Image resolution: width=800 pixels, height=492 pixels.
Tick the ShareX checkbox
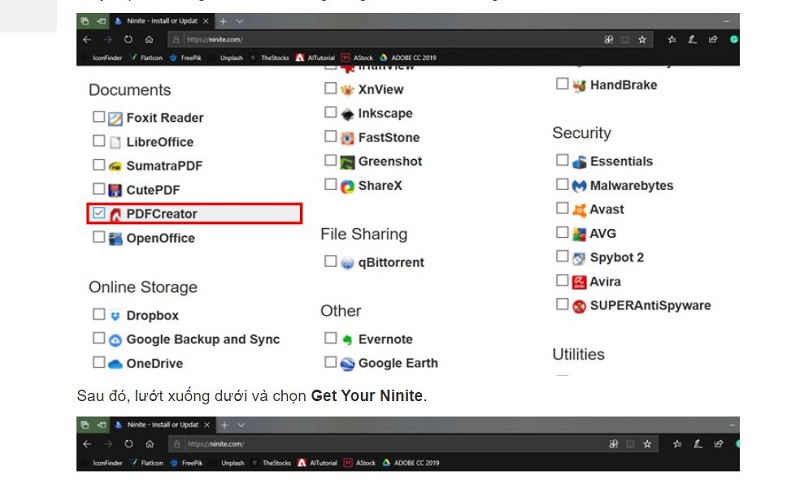point(331,184)
